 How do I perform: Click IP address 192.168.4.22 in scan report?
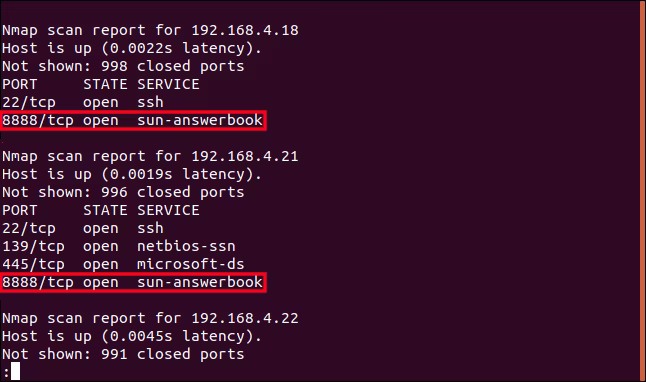(x=245, y=318)
